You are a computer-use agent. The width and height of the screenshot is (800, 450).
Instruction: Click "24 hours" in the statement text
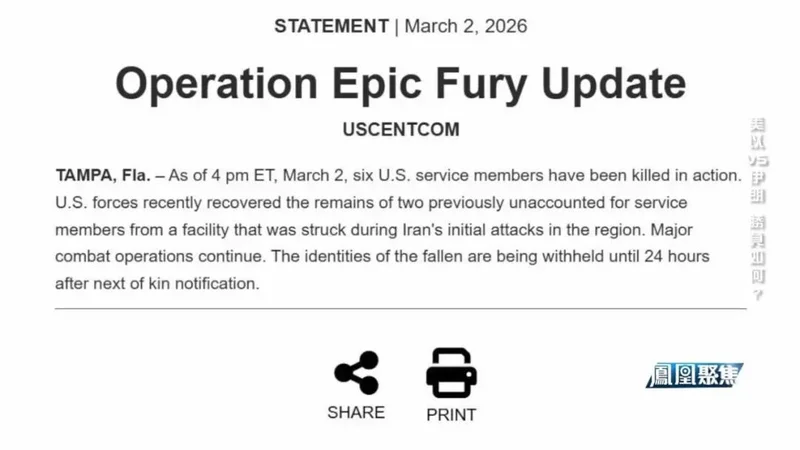[678, 256]
